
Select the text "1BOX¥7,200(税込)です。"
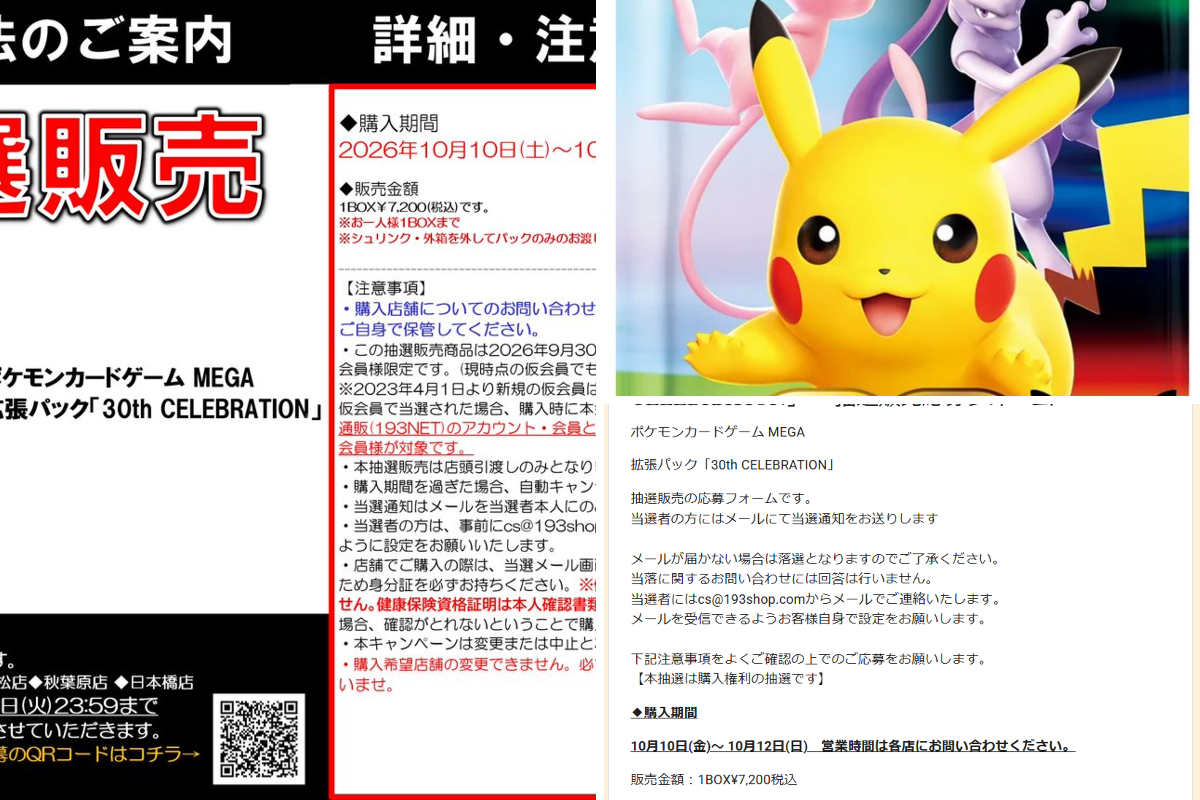click(414, 207)
